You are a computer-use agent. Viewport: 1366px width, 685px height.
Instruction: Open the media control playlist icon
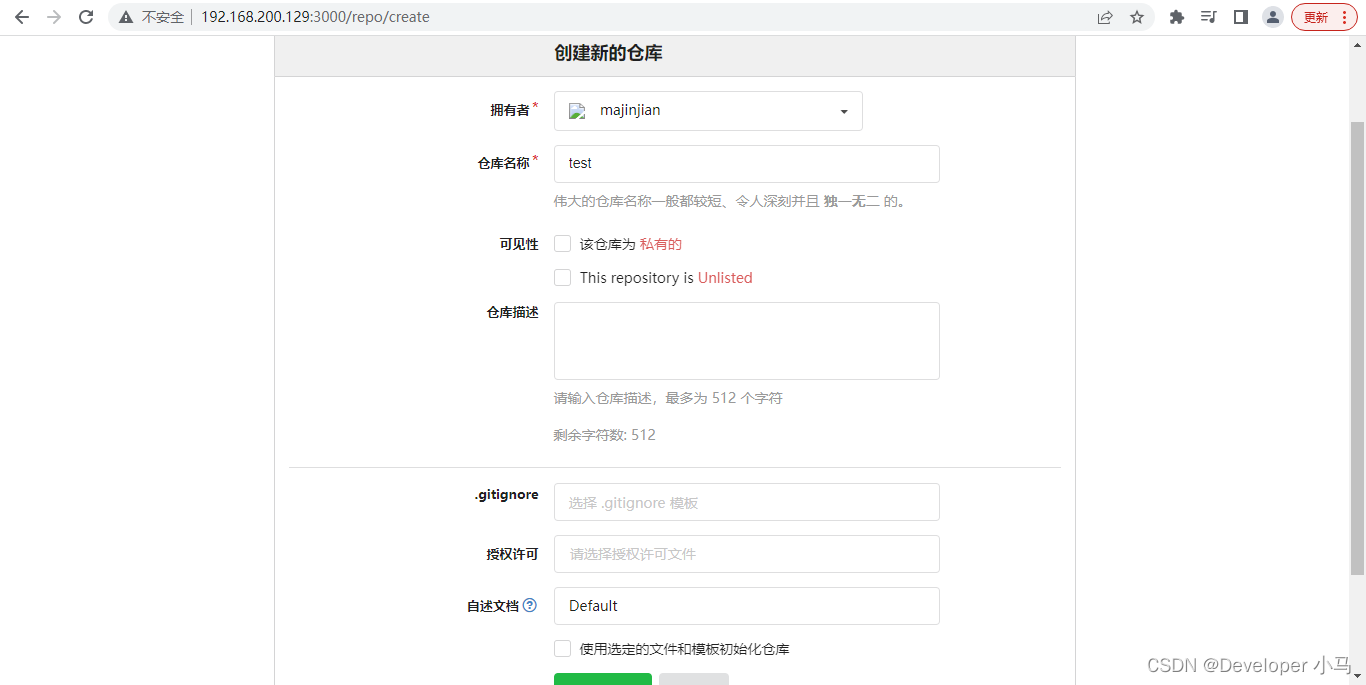point(1209,17)
